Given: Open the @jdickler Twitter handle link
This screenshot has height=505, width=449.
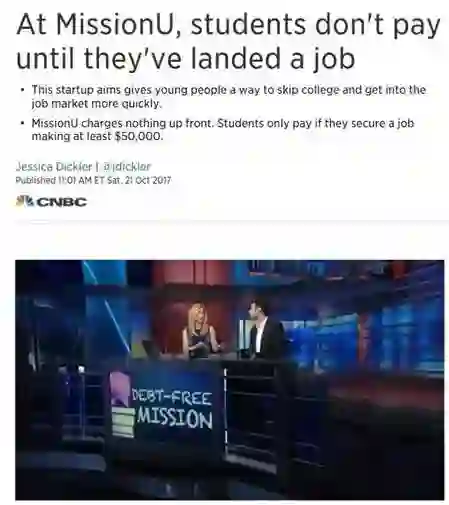Looking at the screenshot, I should (127, 166).
